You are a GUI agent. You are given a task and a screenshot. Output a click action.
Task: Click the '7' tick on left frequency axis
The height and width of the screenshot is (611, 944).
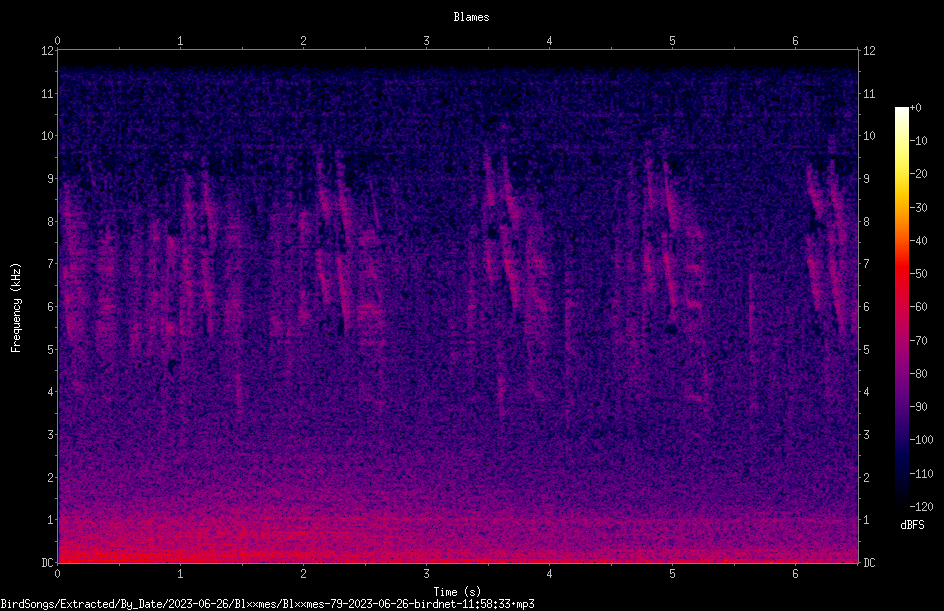click(x=50, y=264)
